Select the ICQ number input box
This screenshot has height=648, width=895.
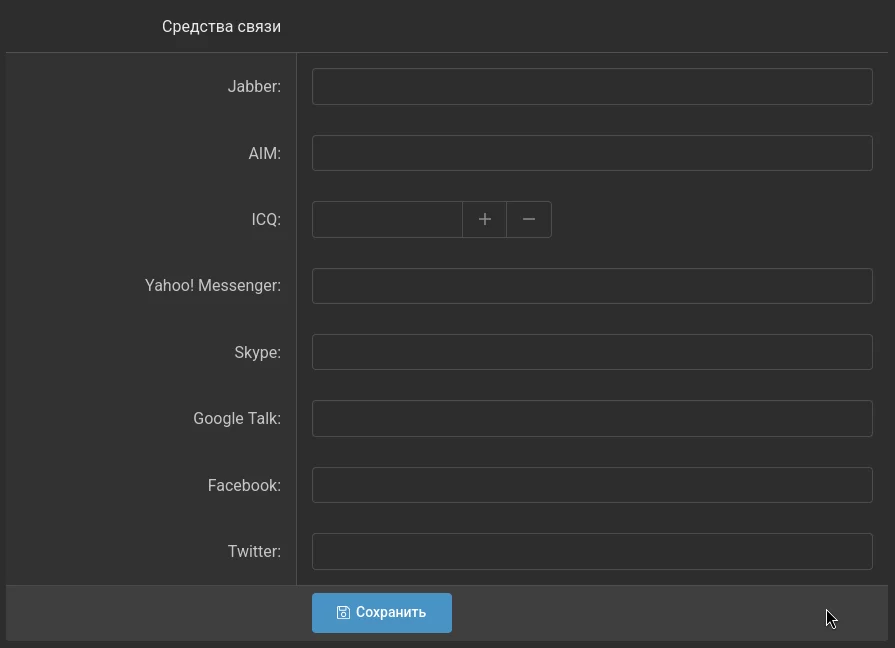(387, 220)
